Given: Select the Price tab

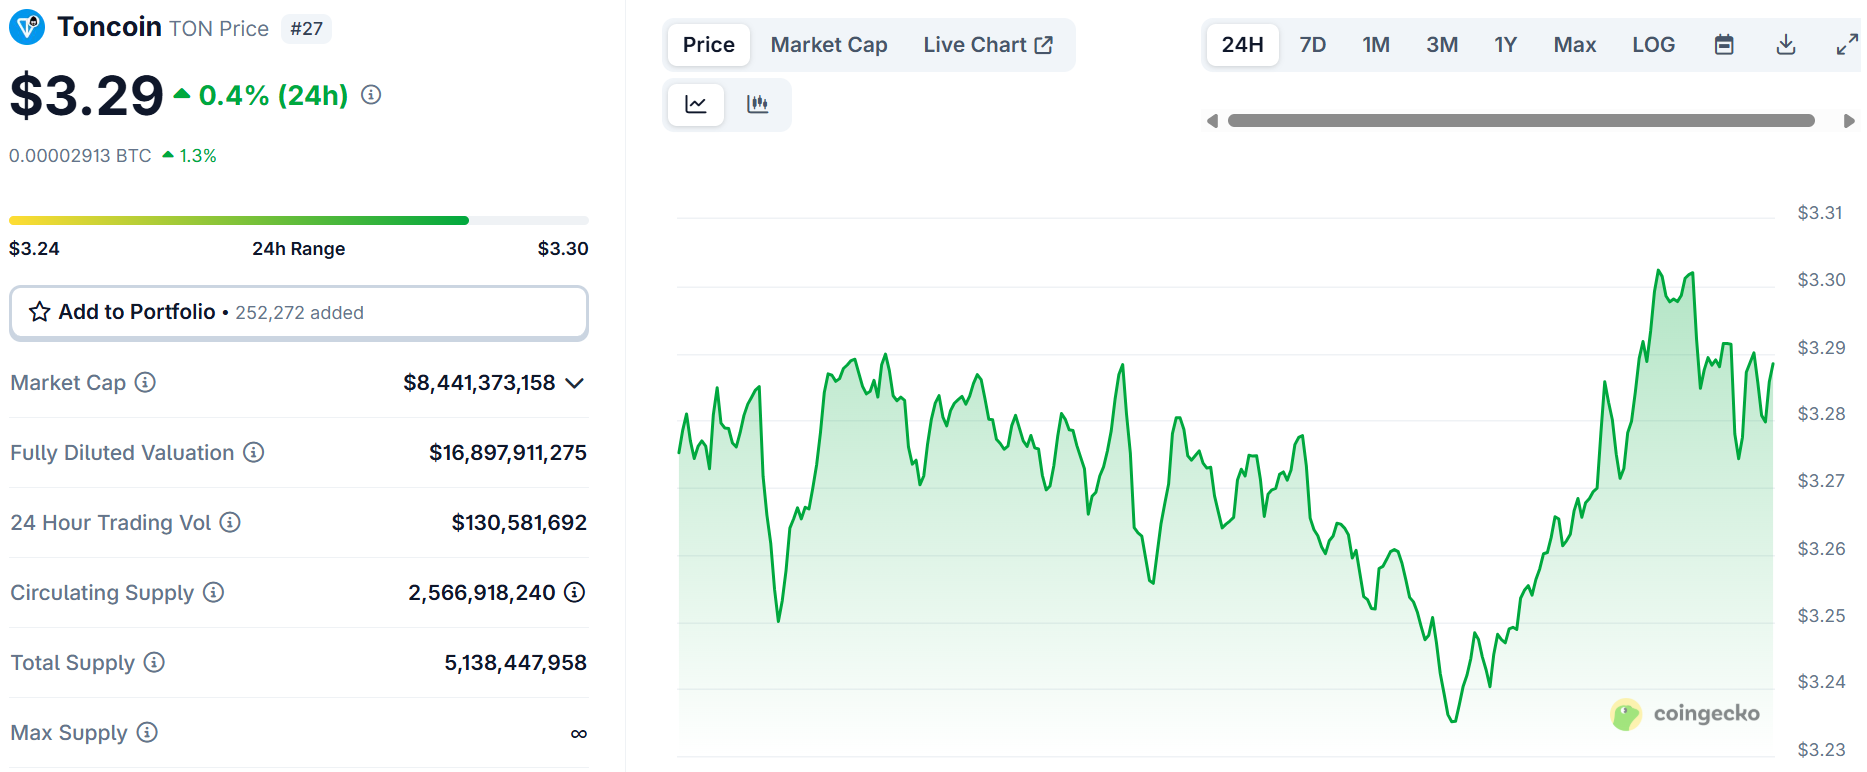Looking at the screenshot, I should 708,45.
